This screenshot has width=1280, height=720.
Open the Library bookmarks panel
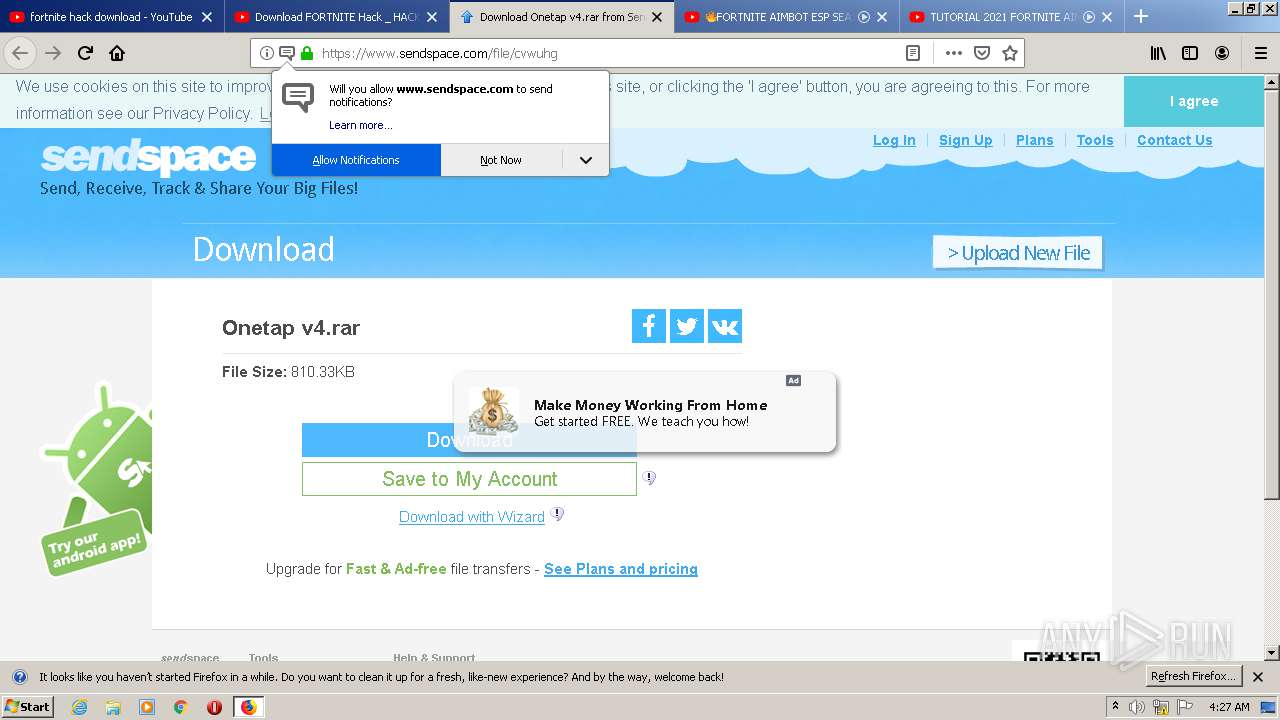(1158, 53)
